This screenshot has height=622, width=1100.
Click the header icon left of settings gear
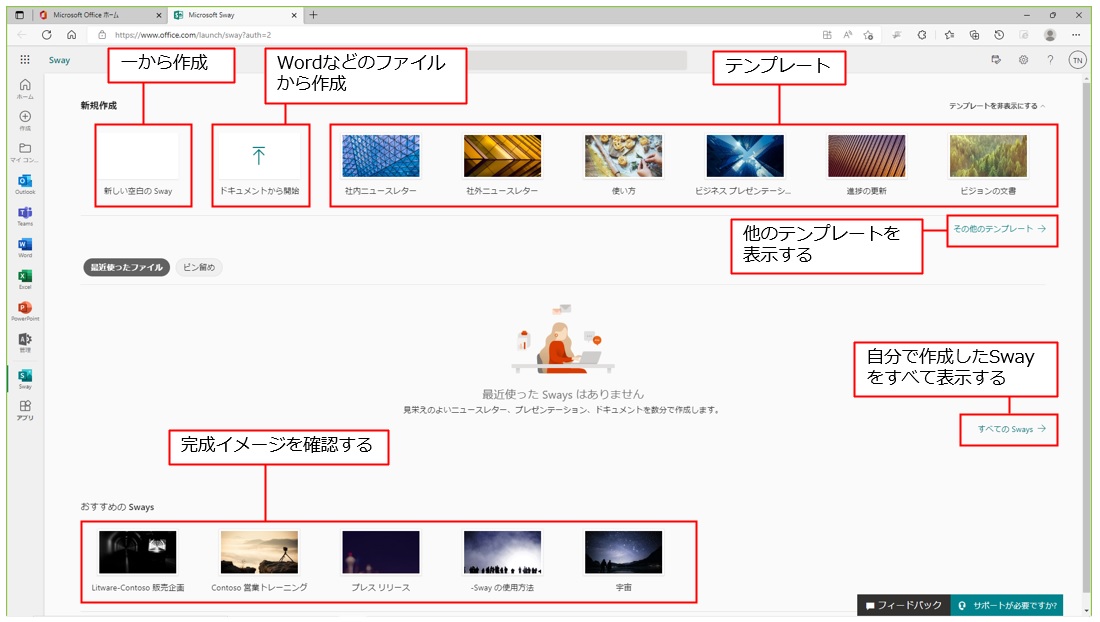coord(996,60)
